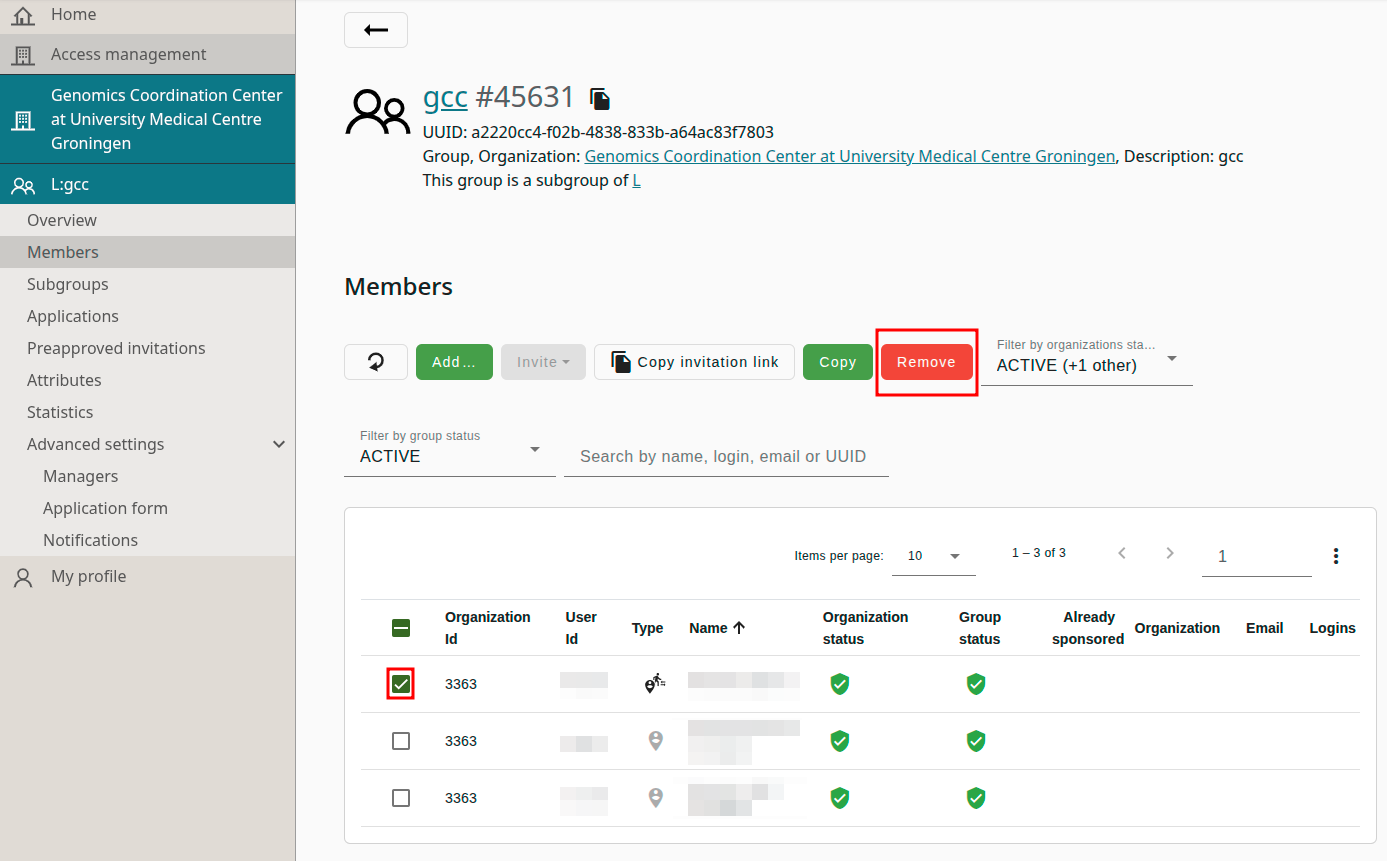Screen dimensions: 1387x861
Task: Click the Copy invitation link button
Action: (x=694, y=362)
